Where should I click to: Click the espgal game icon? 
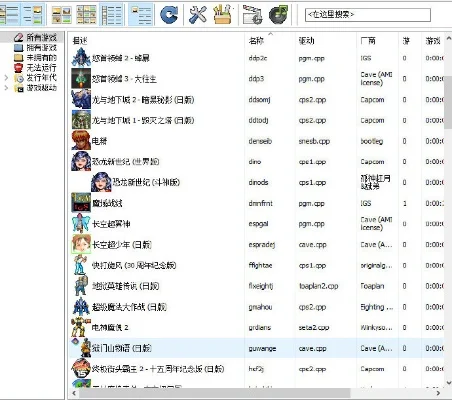point(81,223)
